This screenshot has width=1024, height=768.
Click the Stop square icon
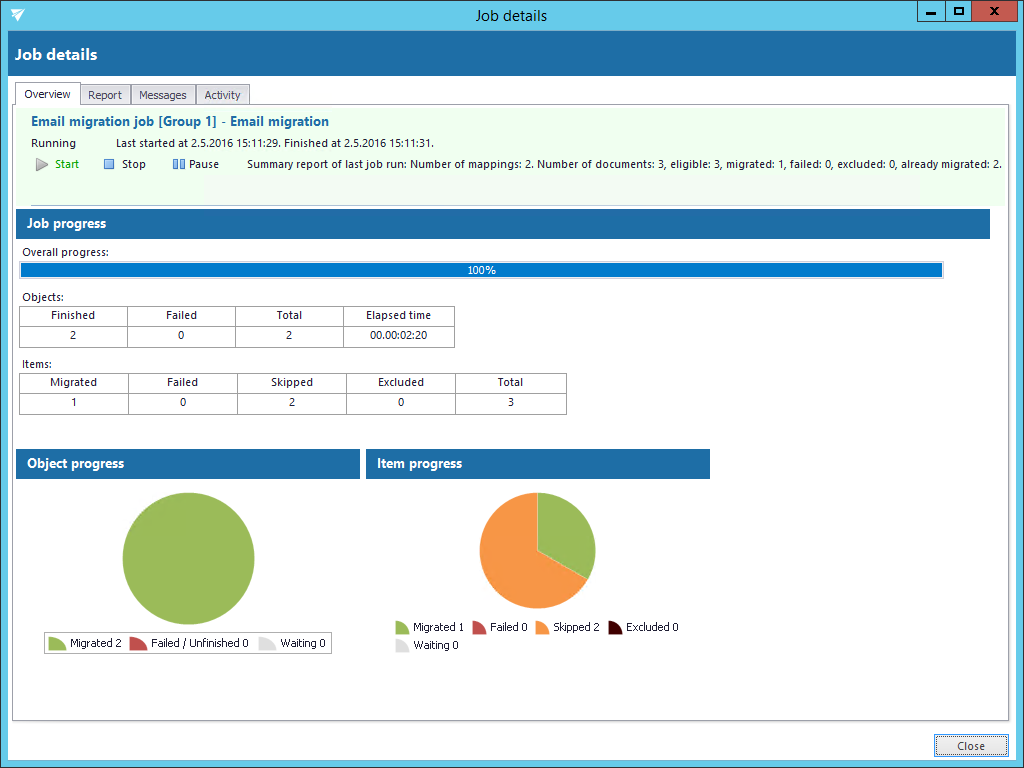pos(109,164)
